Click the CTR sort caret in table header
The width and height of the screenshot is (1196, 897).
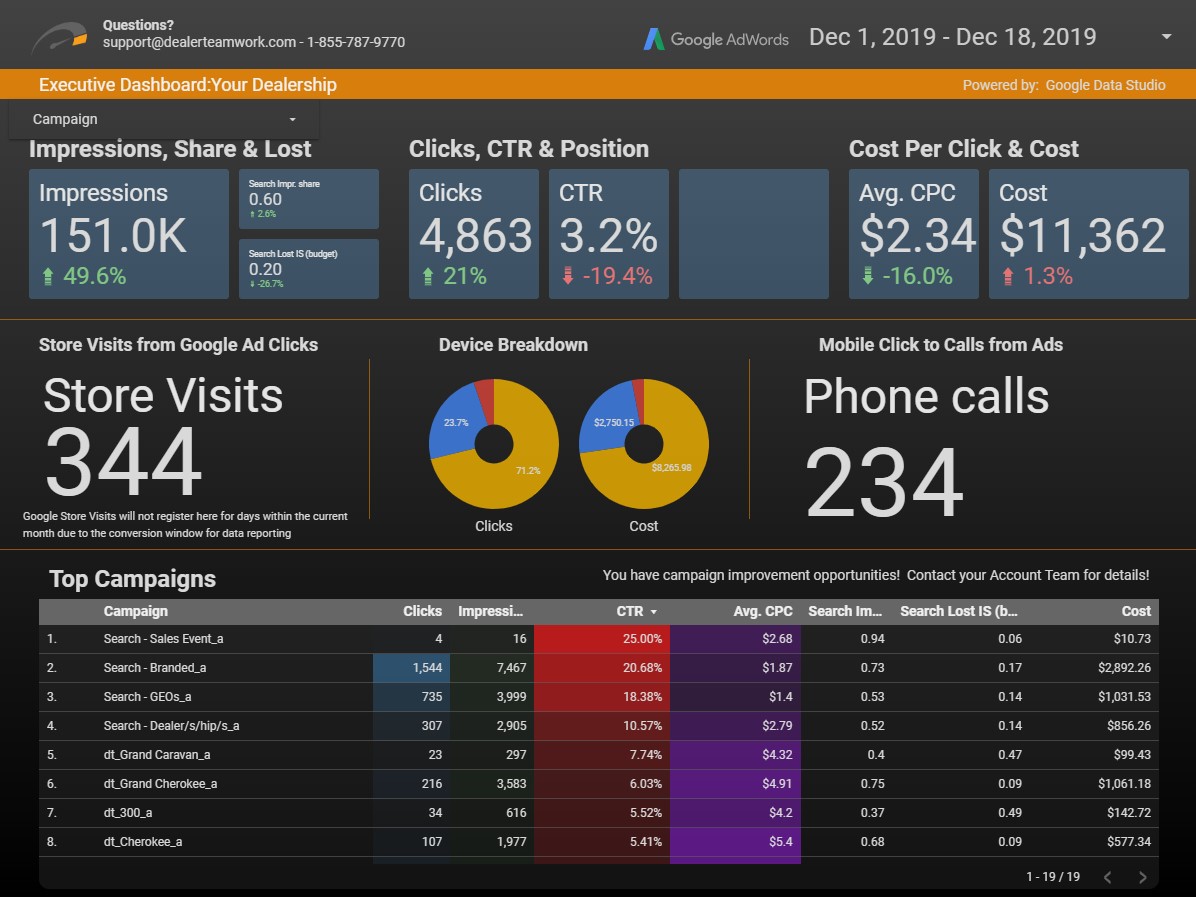click(653, 611)
